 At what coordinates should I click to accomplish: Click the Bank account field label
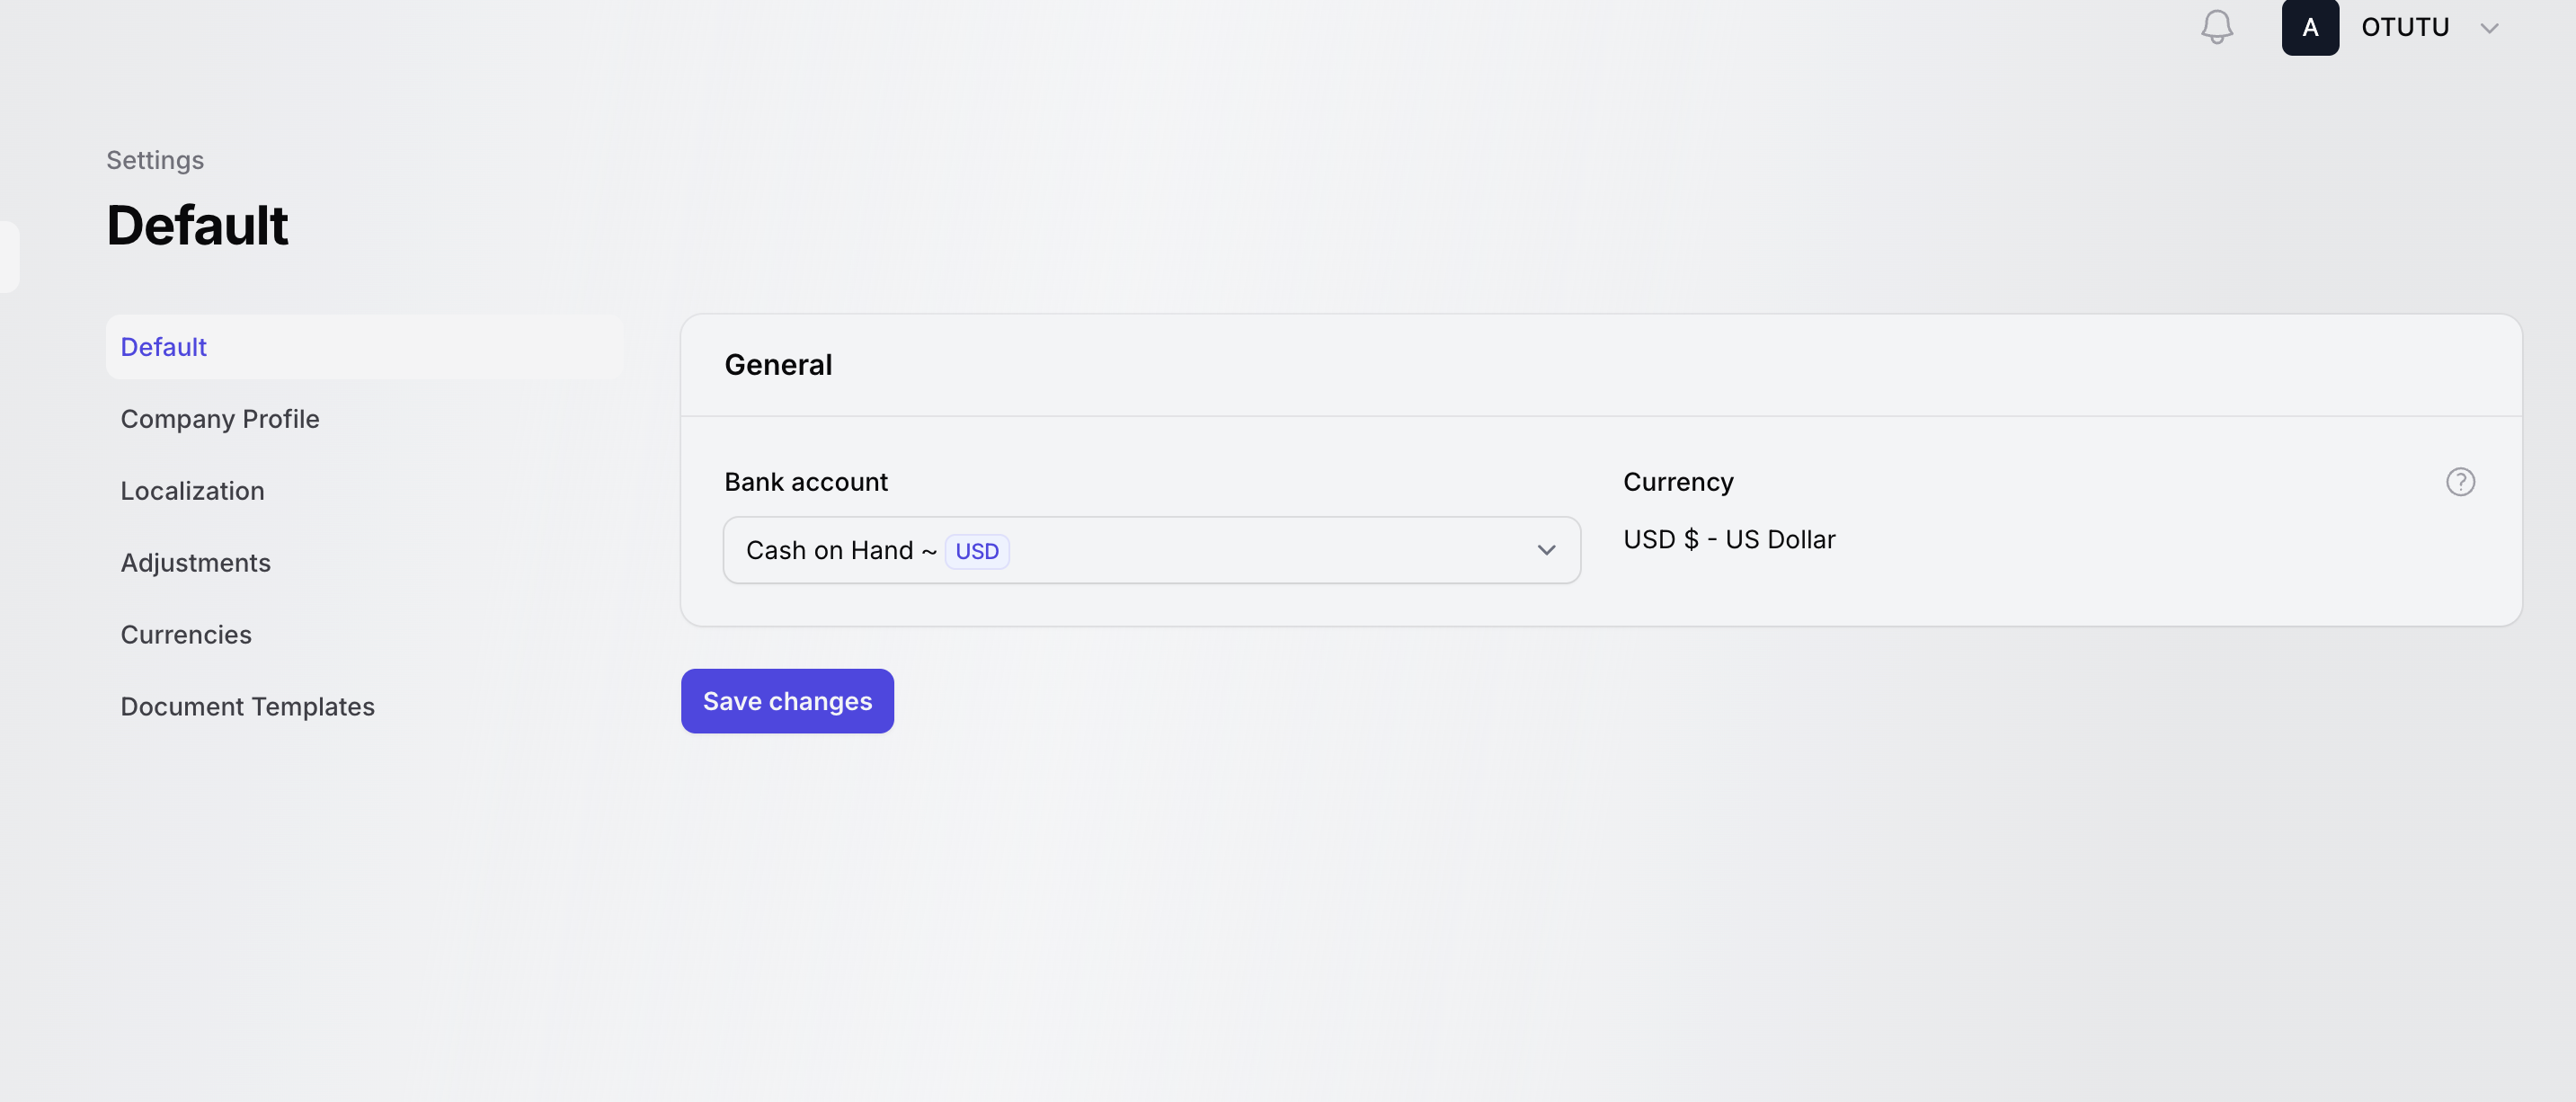[805, 482]
